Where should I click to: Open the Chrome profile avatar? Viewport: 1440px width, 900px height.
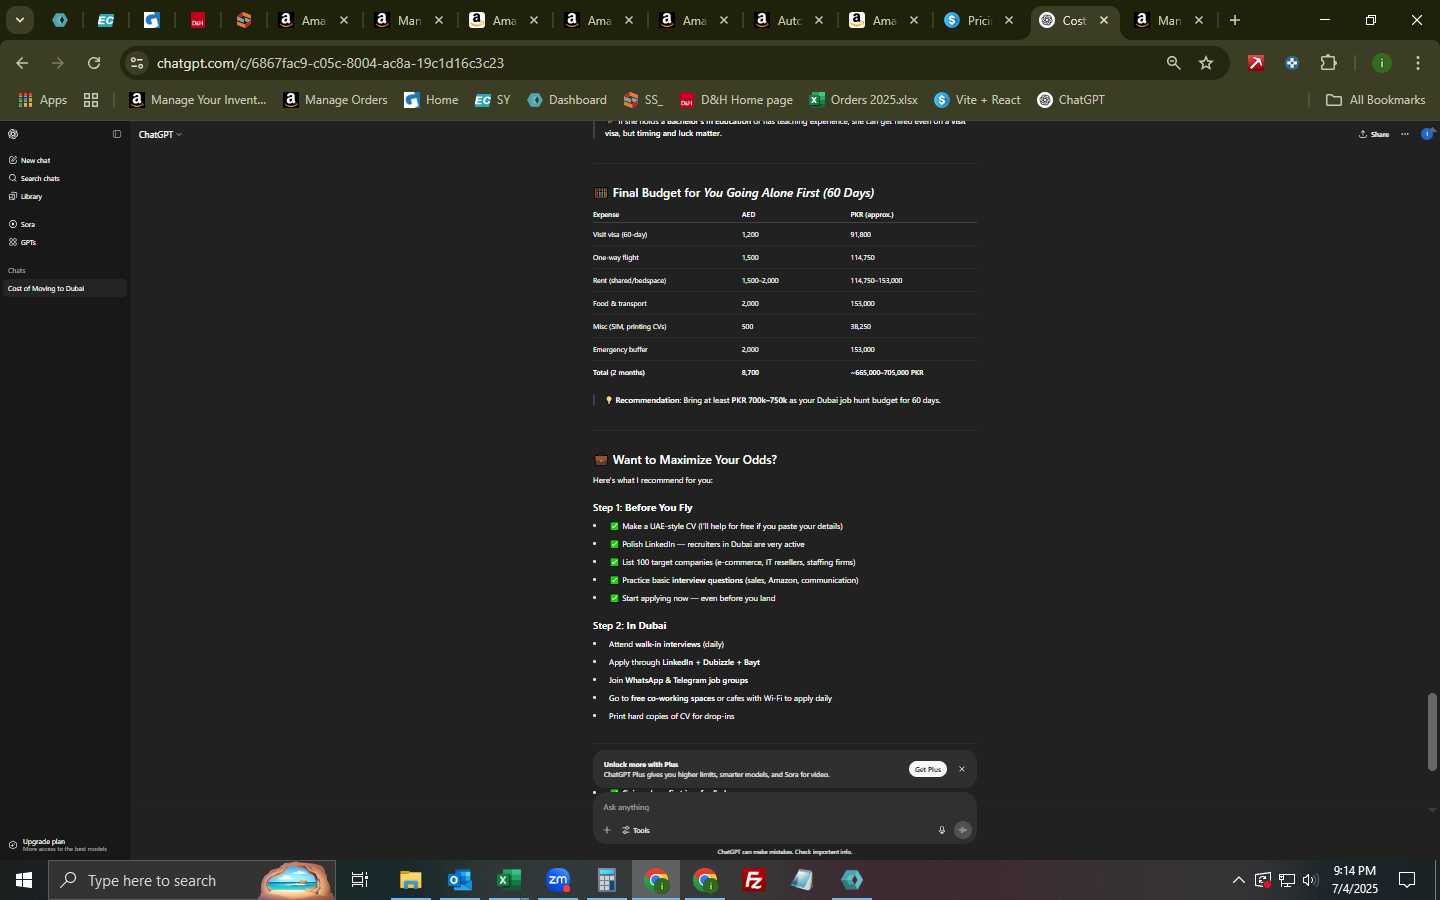1382,63
